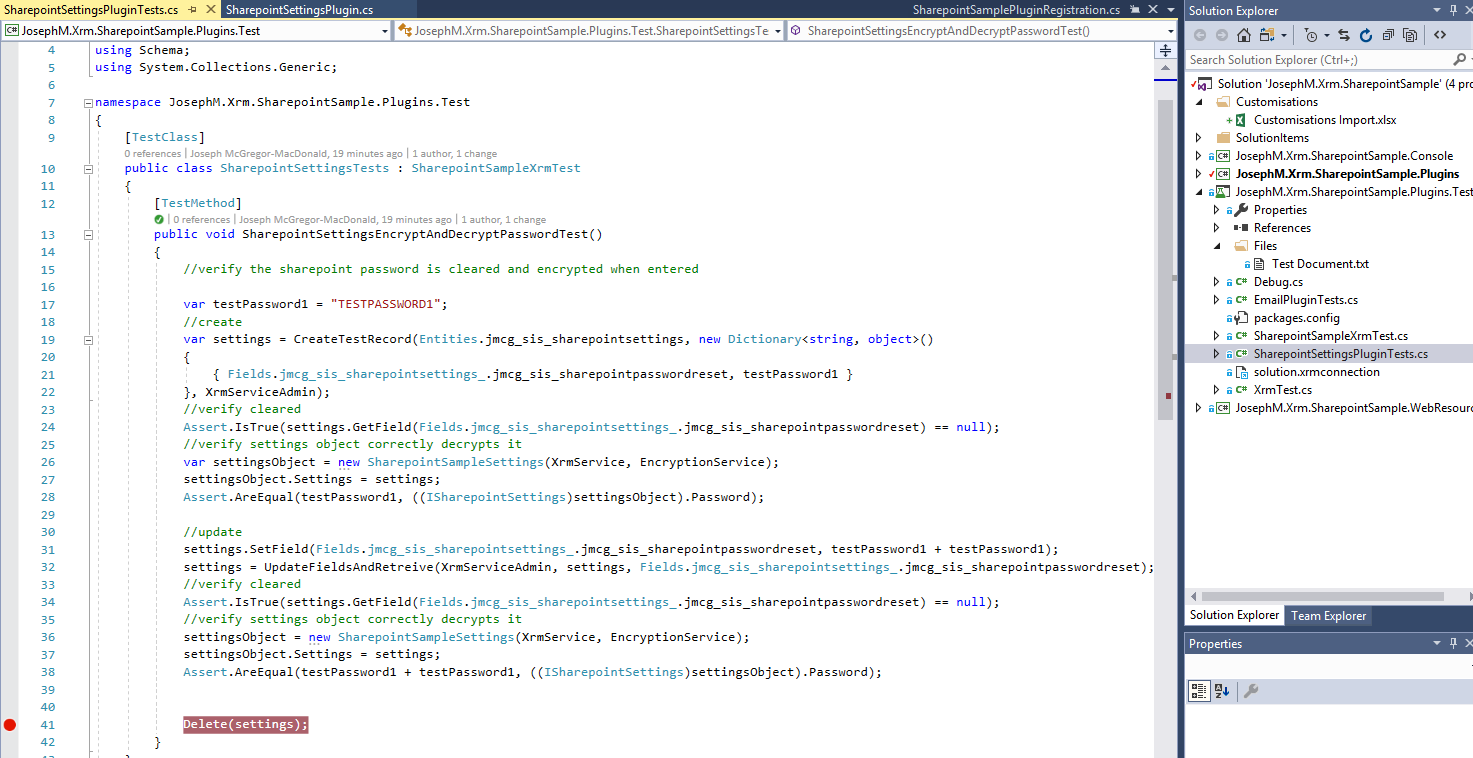This screenshot has height=758, width=1473.
Task: Click Sync with Active Document arrows icon
Action: click(1344, 35)
